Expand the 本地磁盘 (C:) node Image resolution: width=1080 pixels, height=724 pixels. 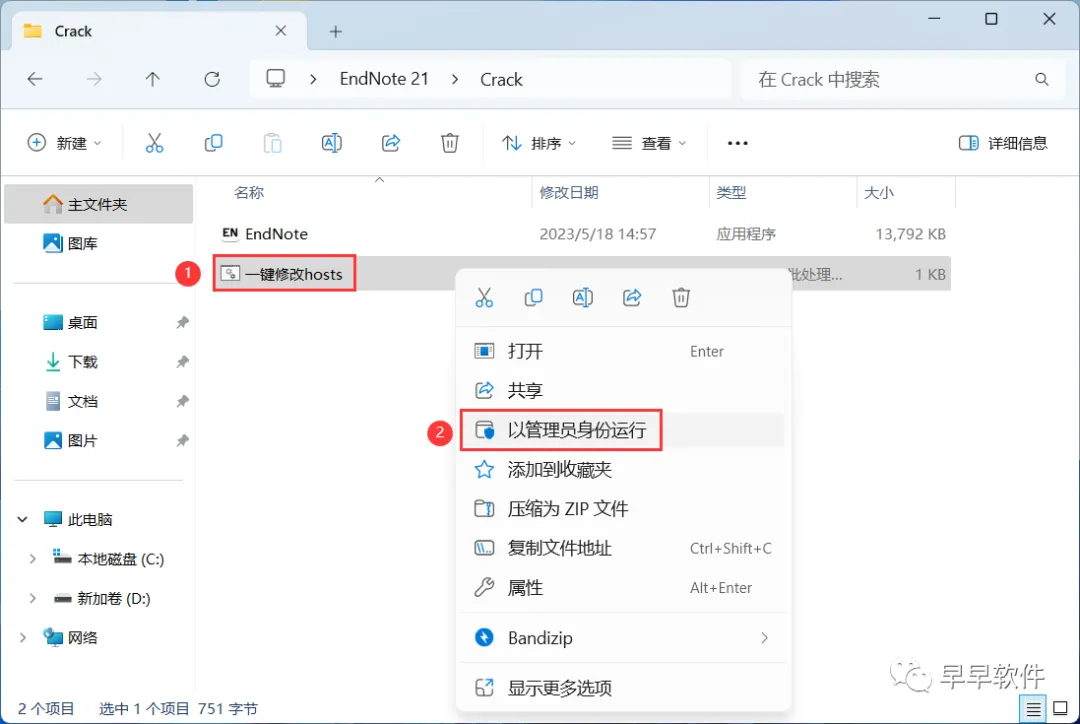pos(32,559)
